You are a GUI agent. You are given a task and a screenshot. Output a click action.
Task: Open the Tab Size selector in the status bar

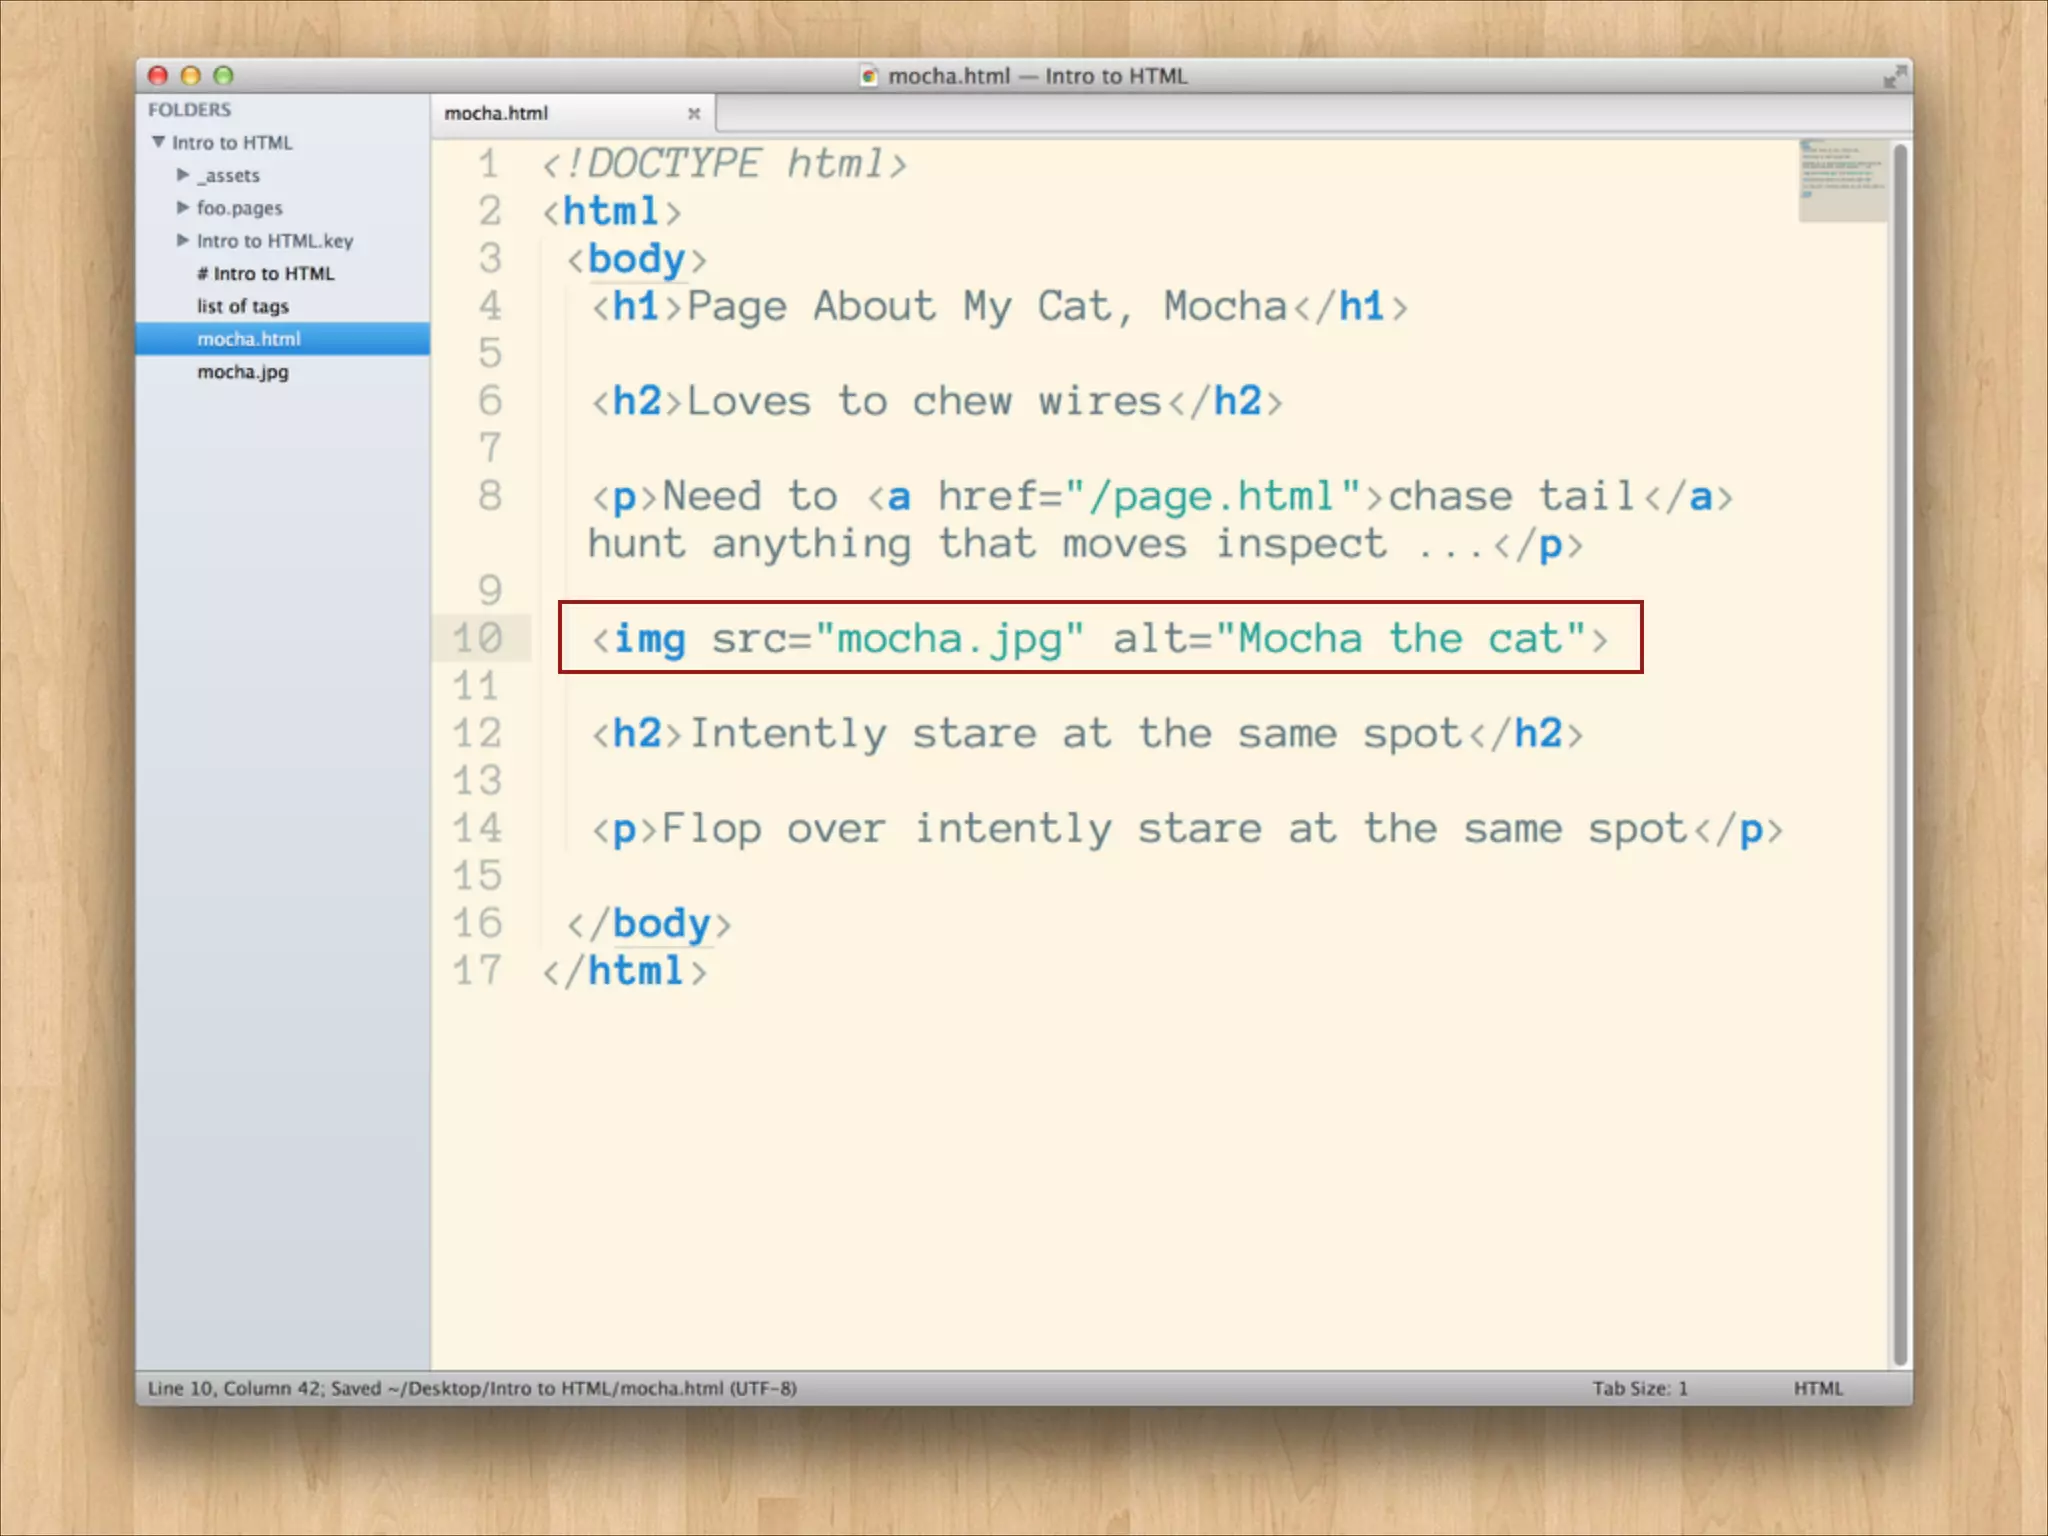tap(1639, 1388)
